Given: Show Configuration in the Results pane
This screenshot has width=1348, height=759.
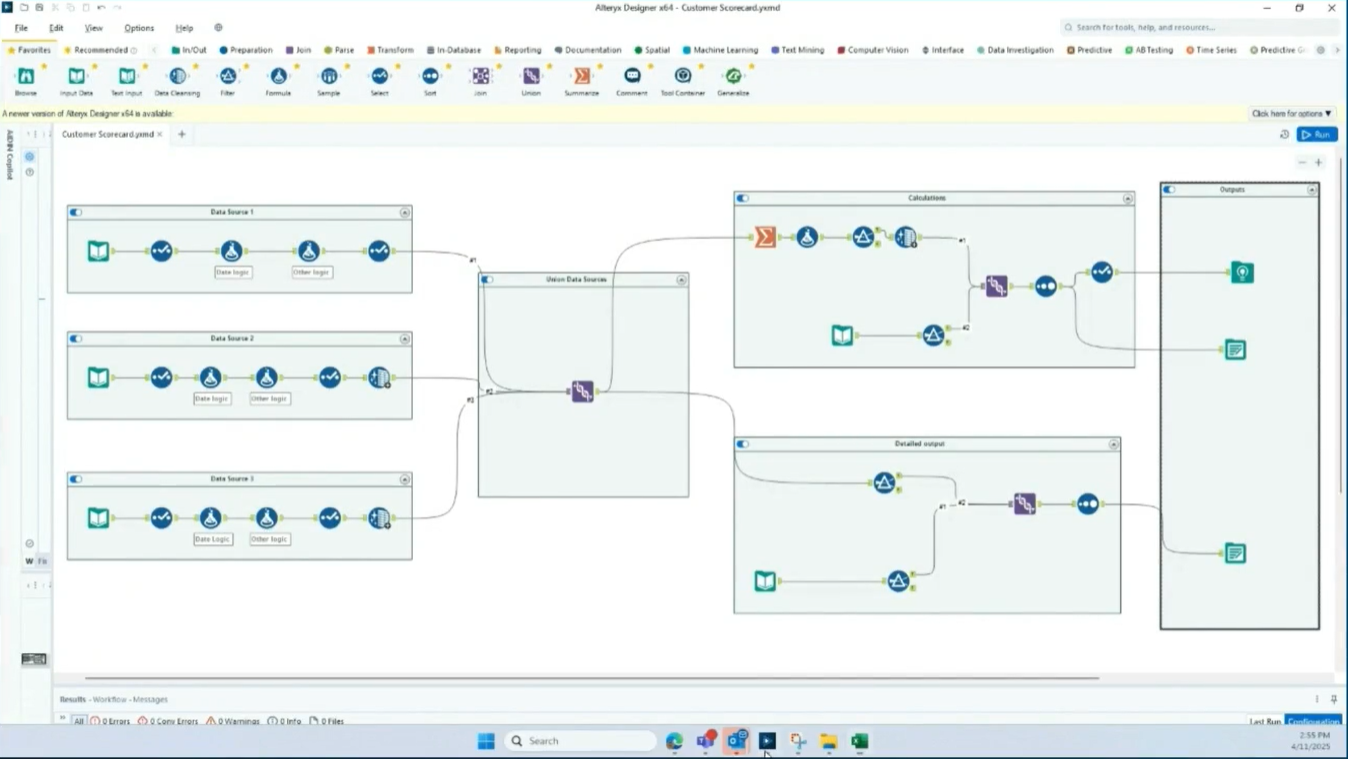Looking at the screenshot, I should (1313, 721).
